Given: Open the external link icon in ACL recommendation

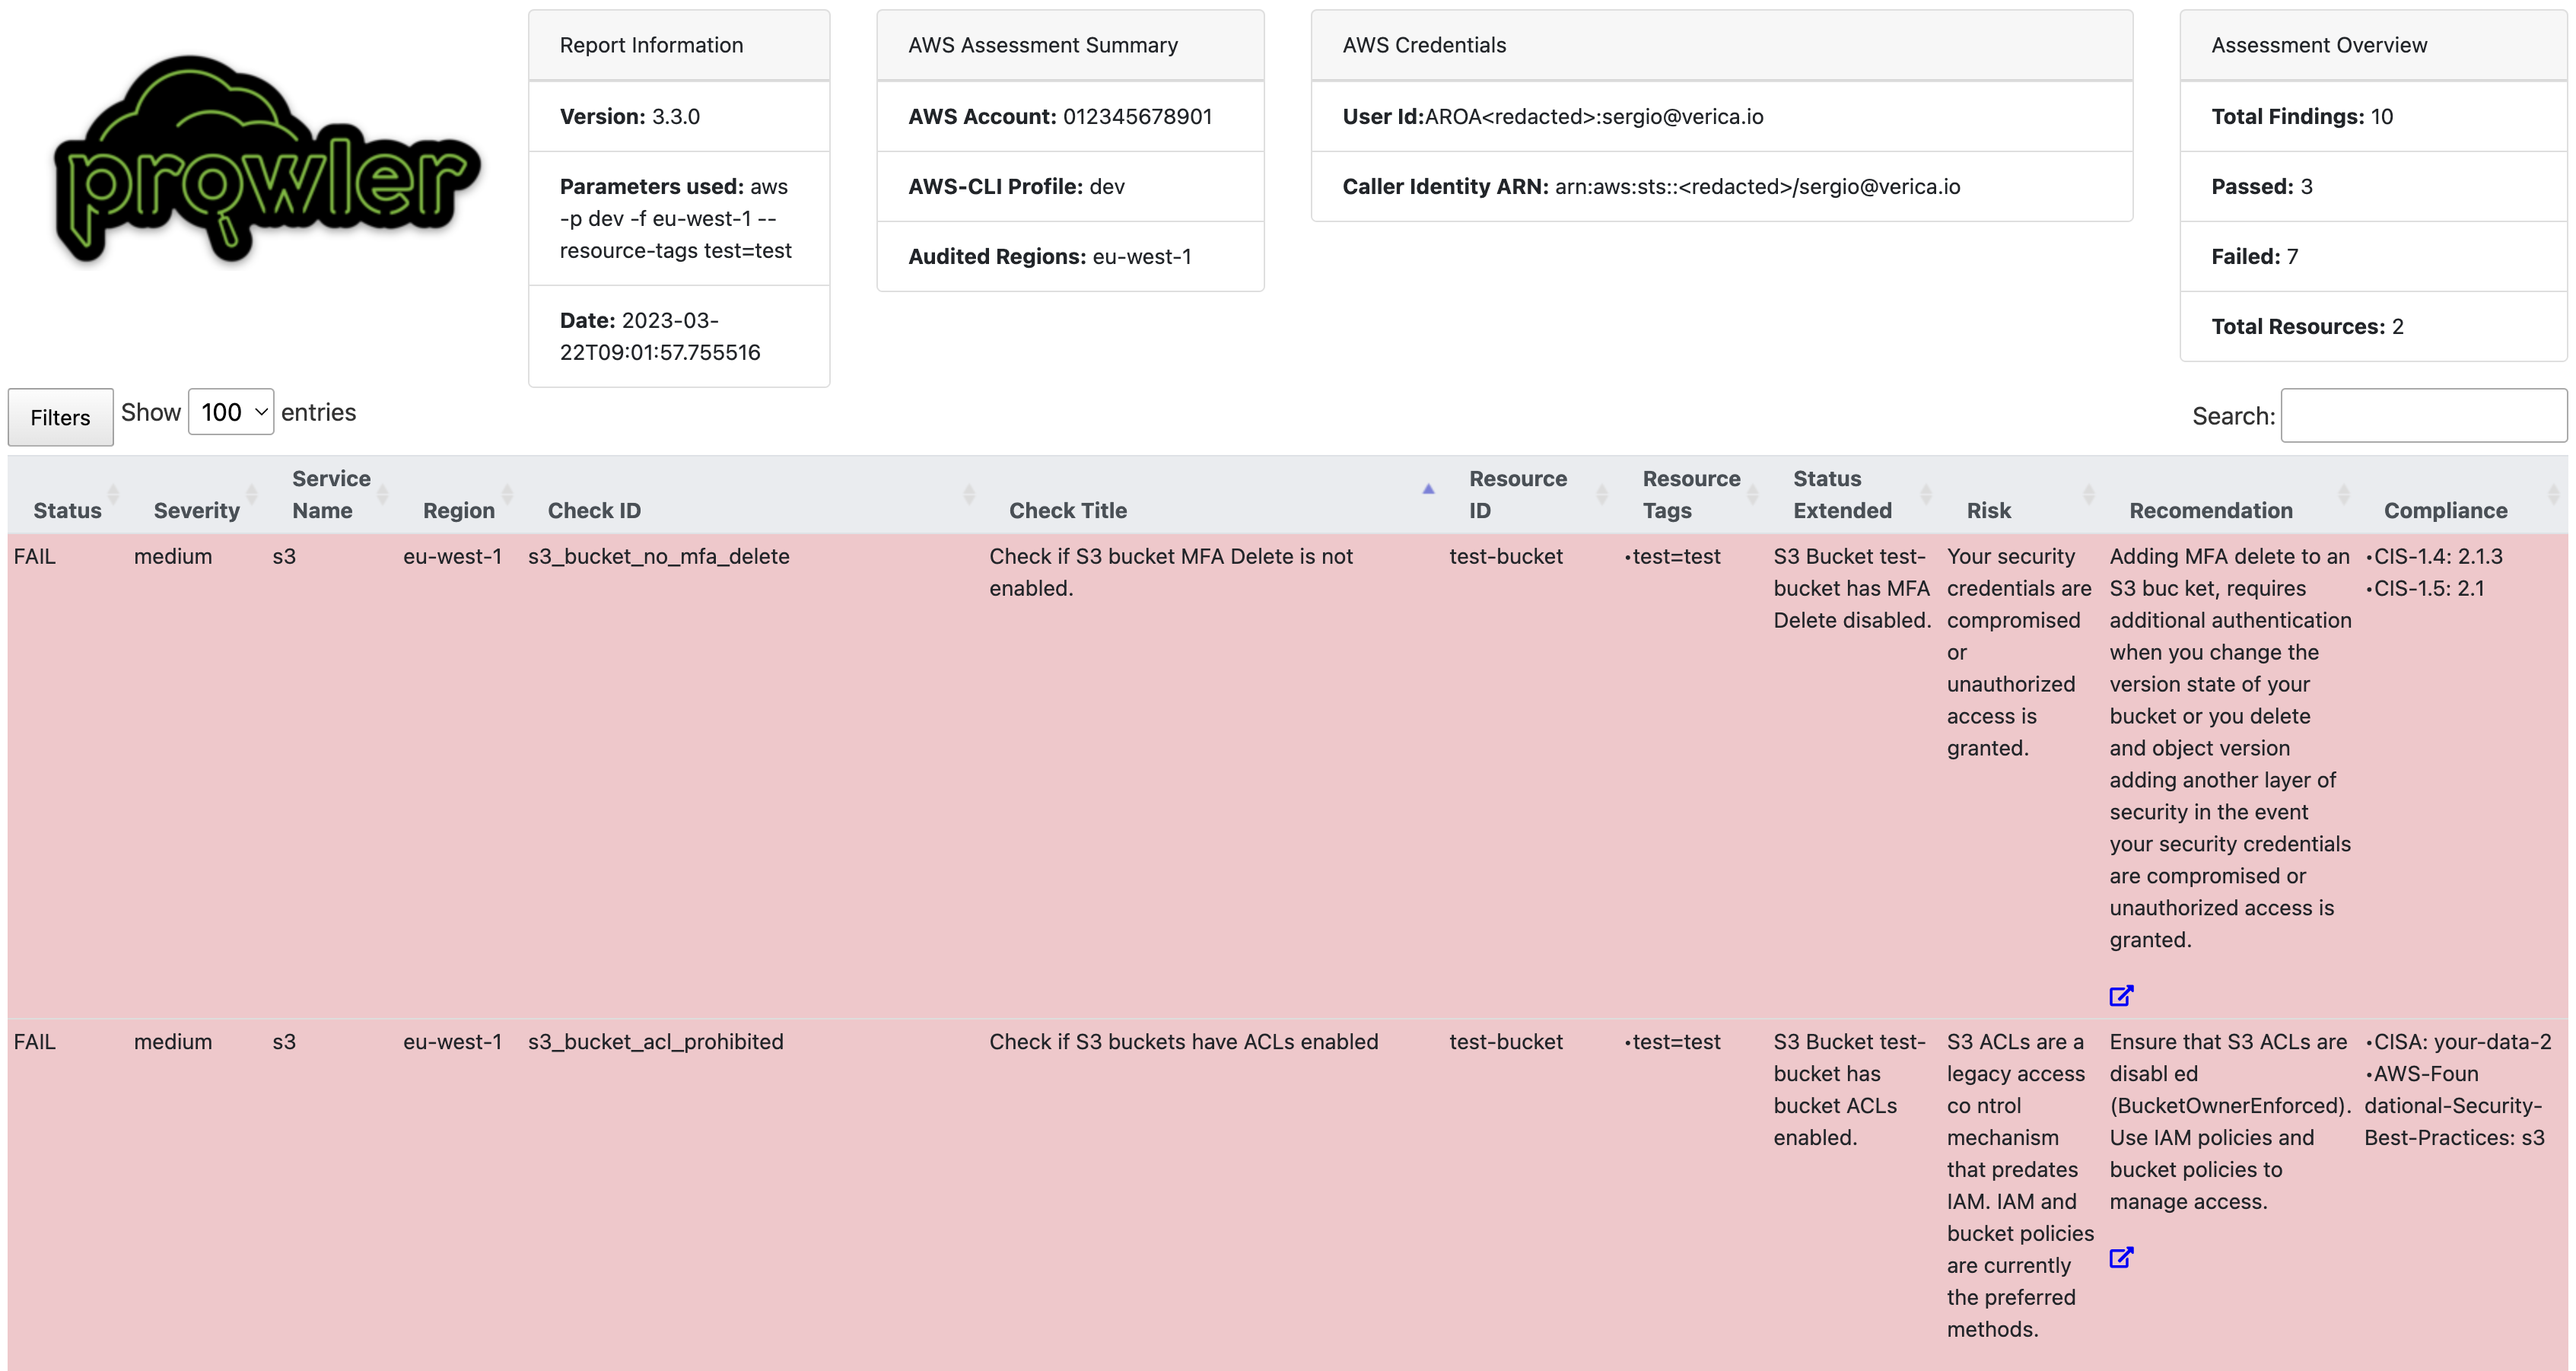Looking at the screenshot, I should pyautogui.click(x=2120, y=1257).
